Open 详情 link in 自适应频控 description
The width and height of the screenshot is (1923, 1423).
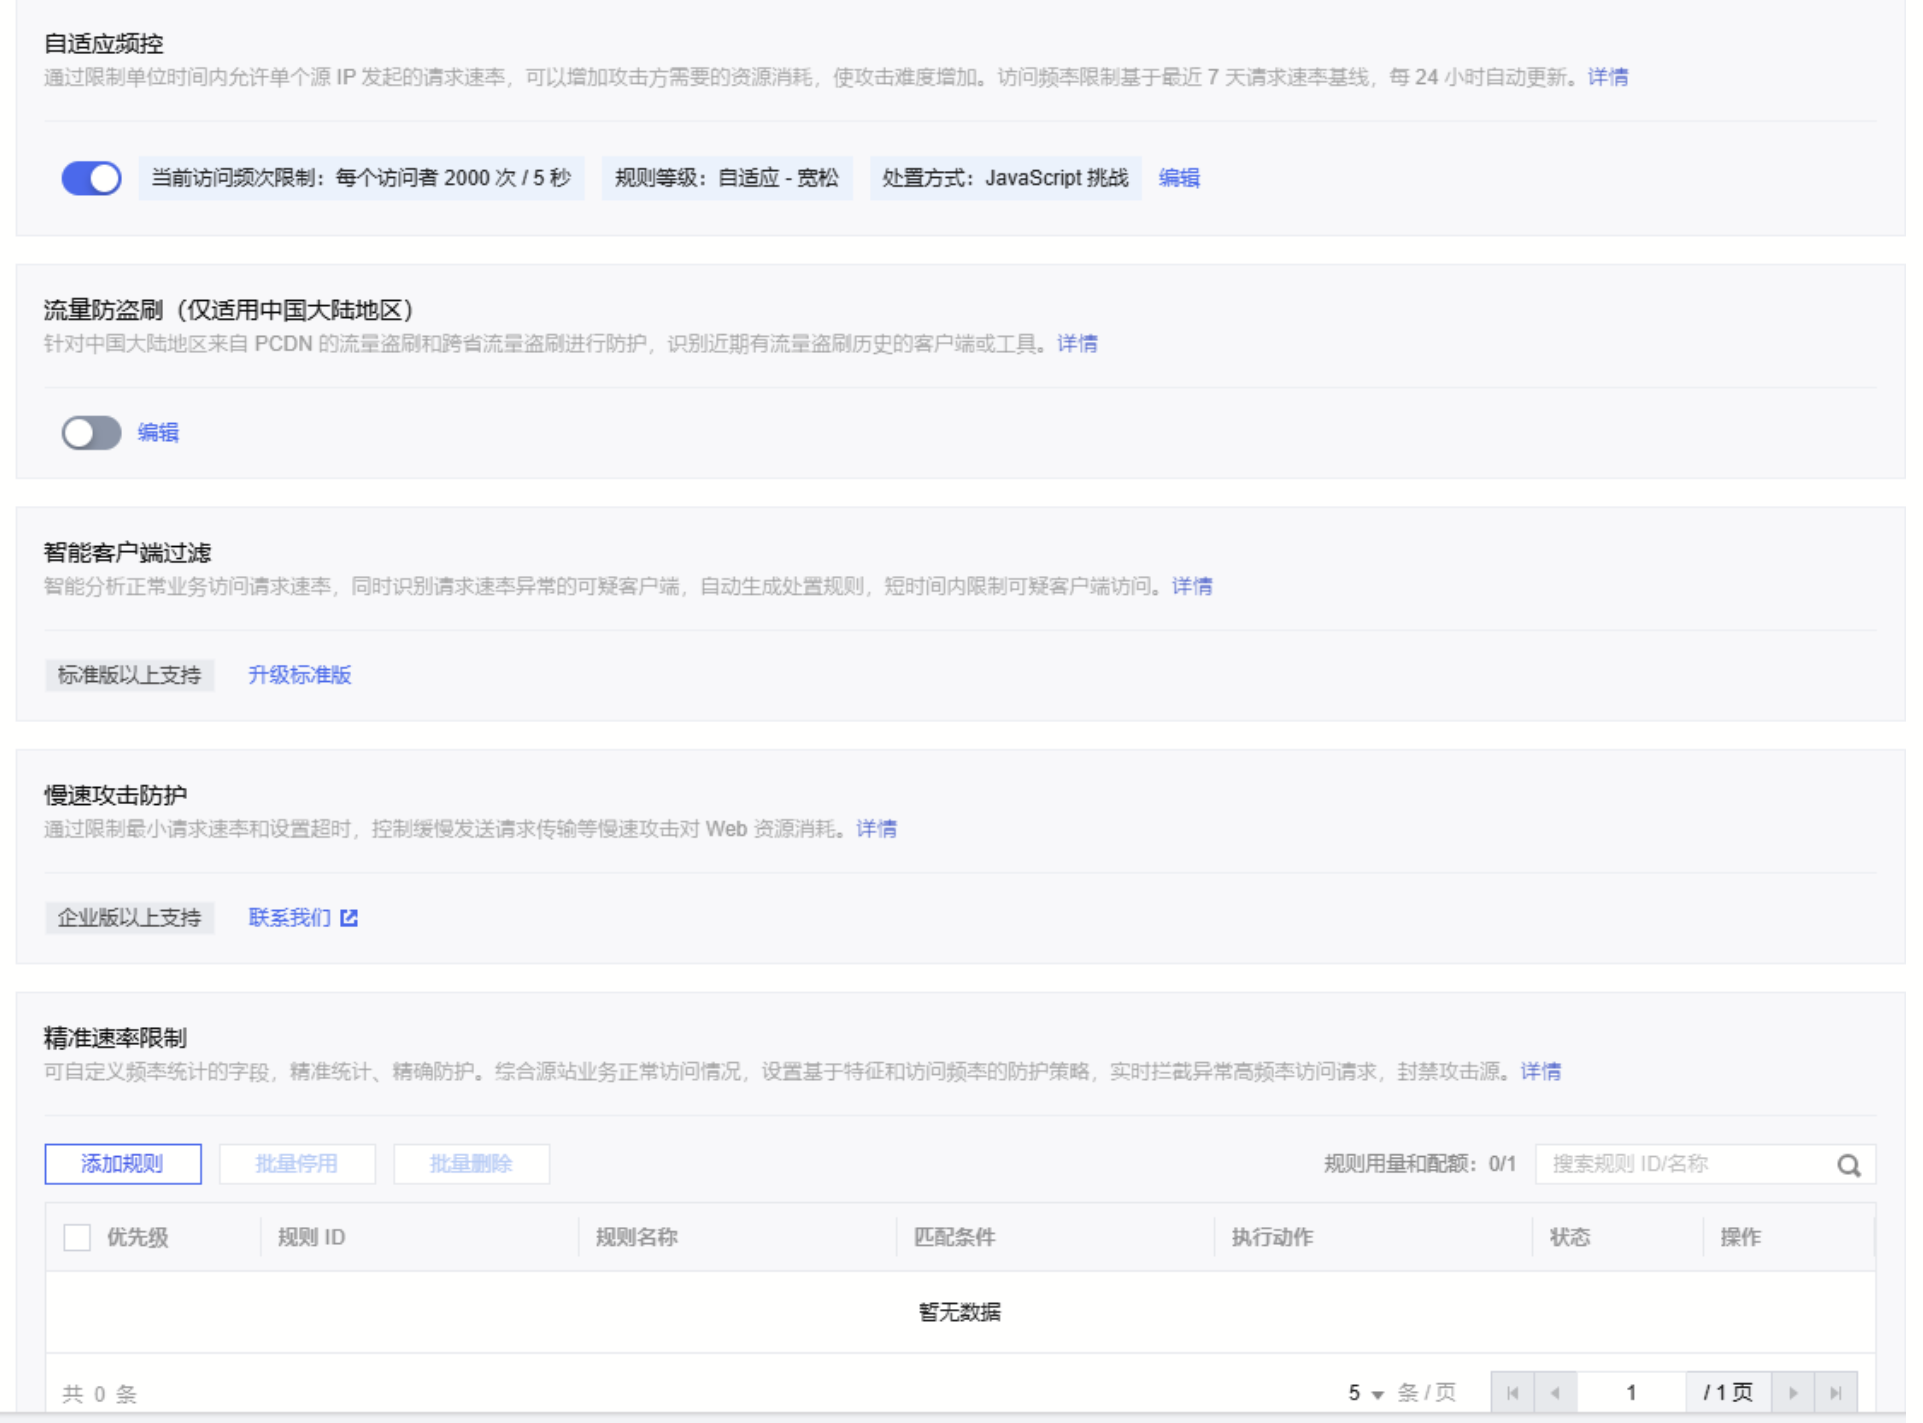1607,77
